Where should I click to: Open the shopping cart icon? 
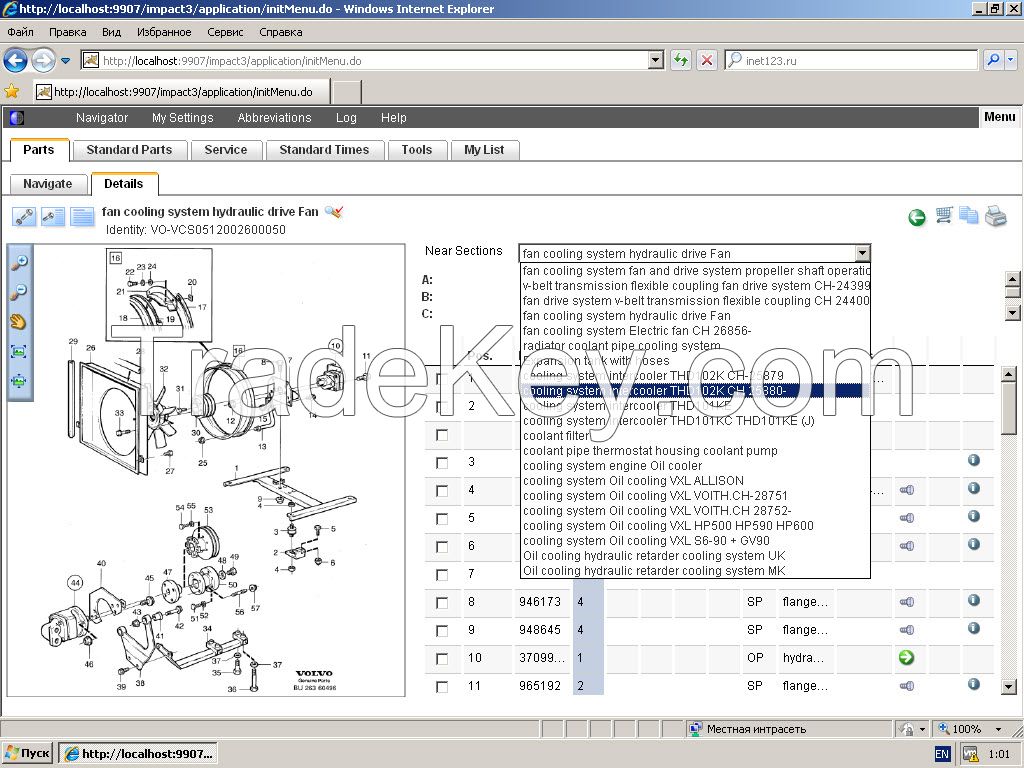944,215
